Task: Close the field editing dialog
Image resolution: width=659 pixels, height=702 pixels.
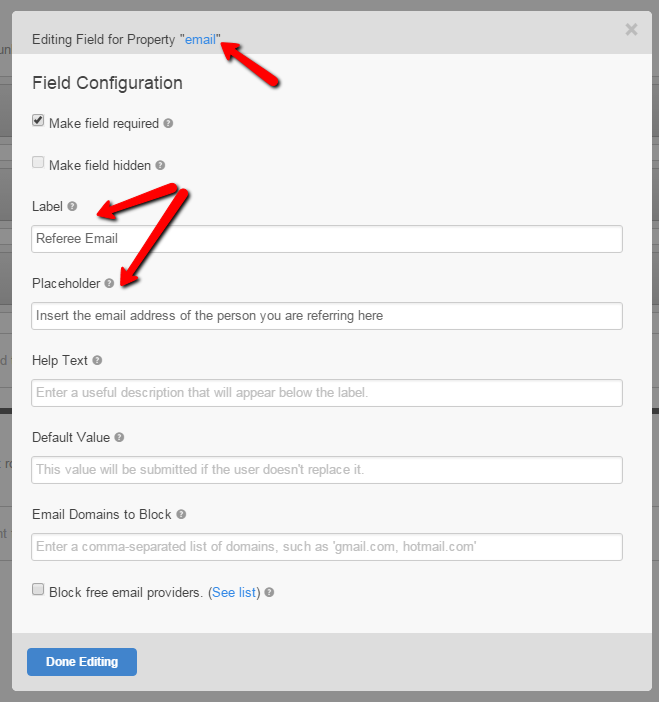Action: (x=631, y=30)
